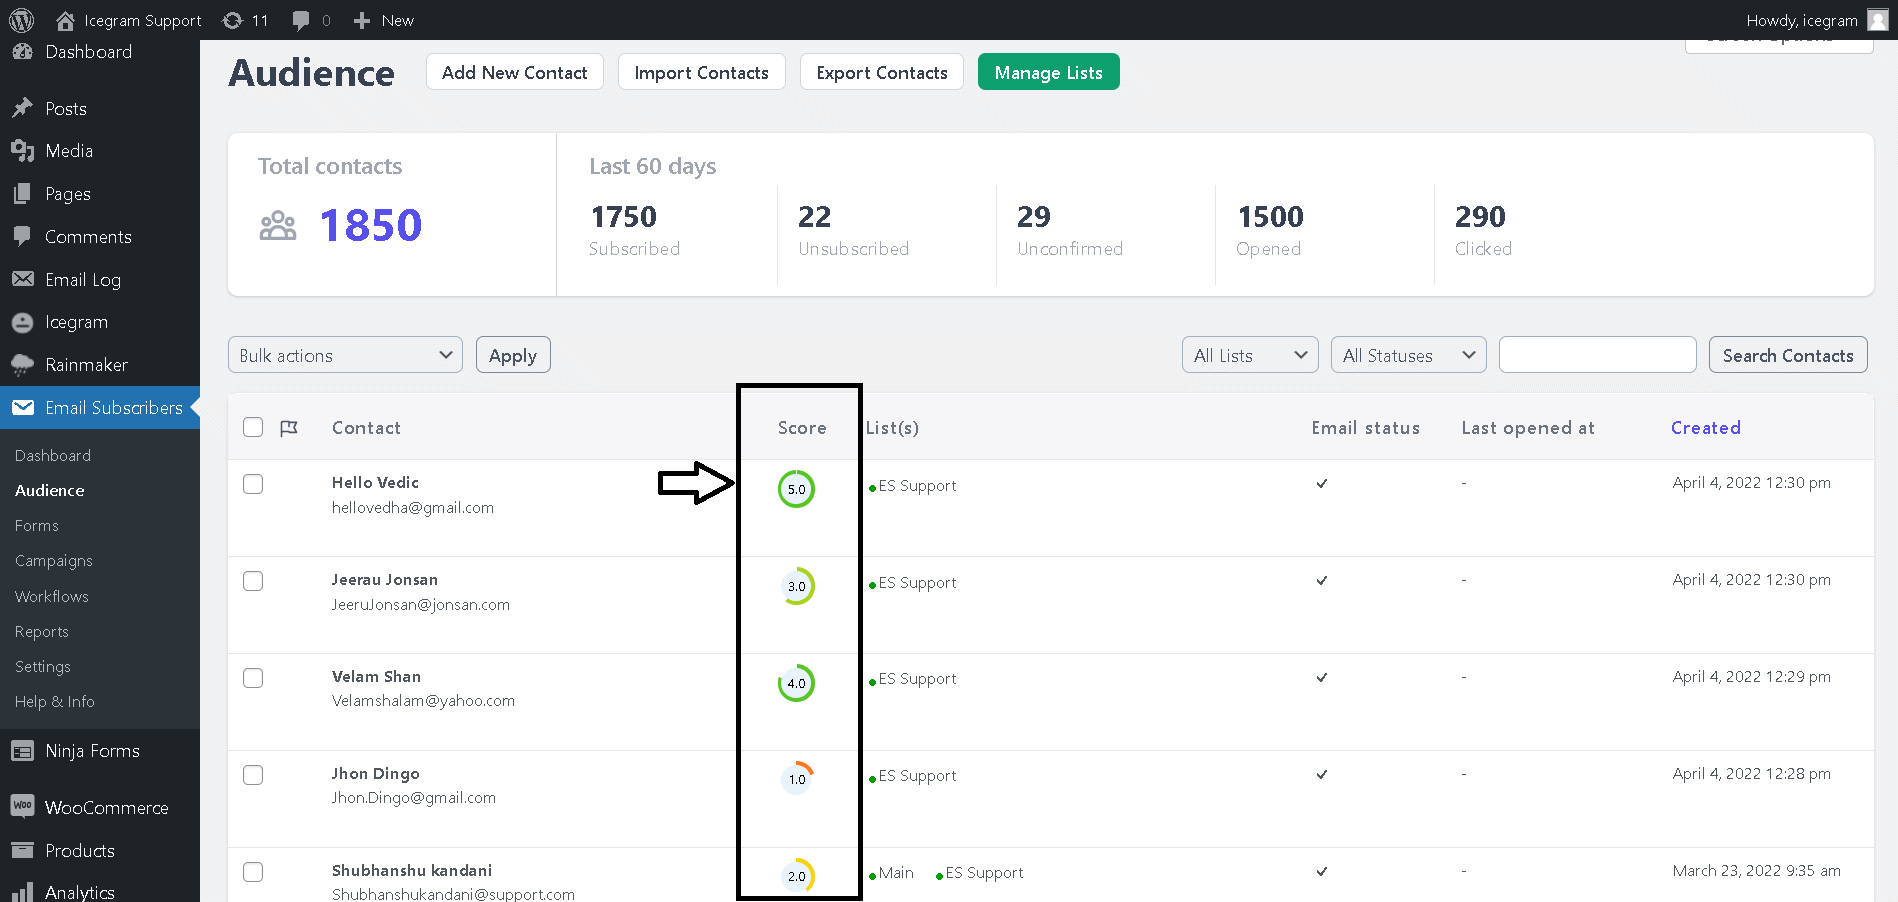1898x902 pixels.
Task: Click the Products box icon
Action: 22,850
